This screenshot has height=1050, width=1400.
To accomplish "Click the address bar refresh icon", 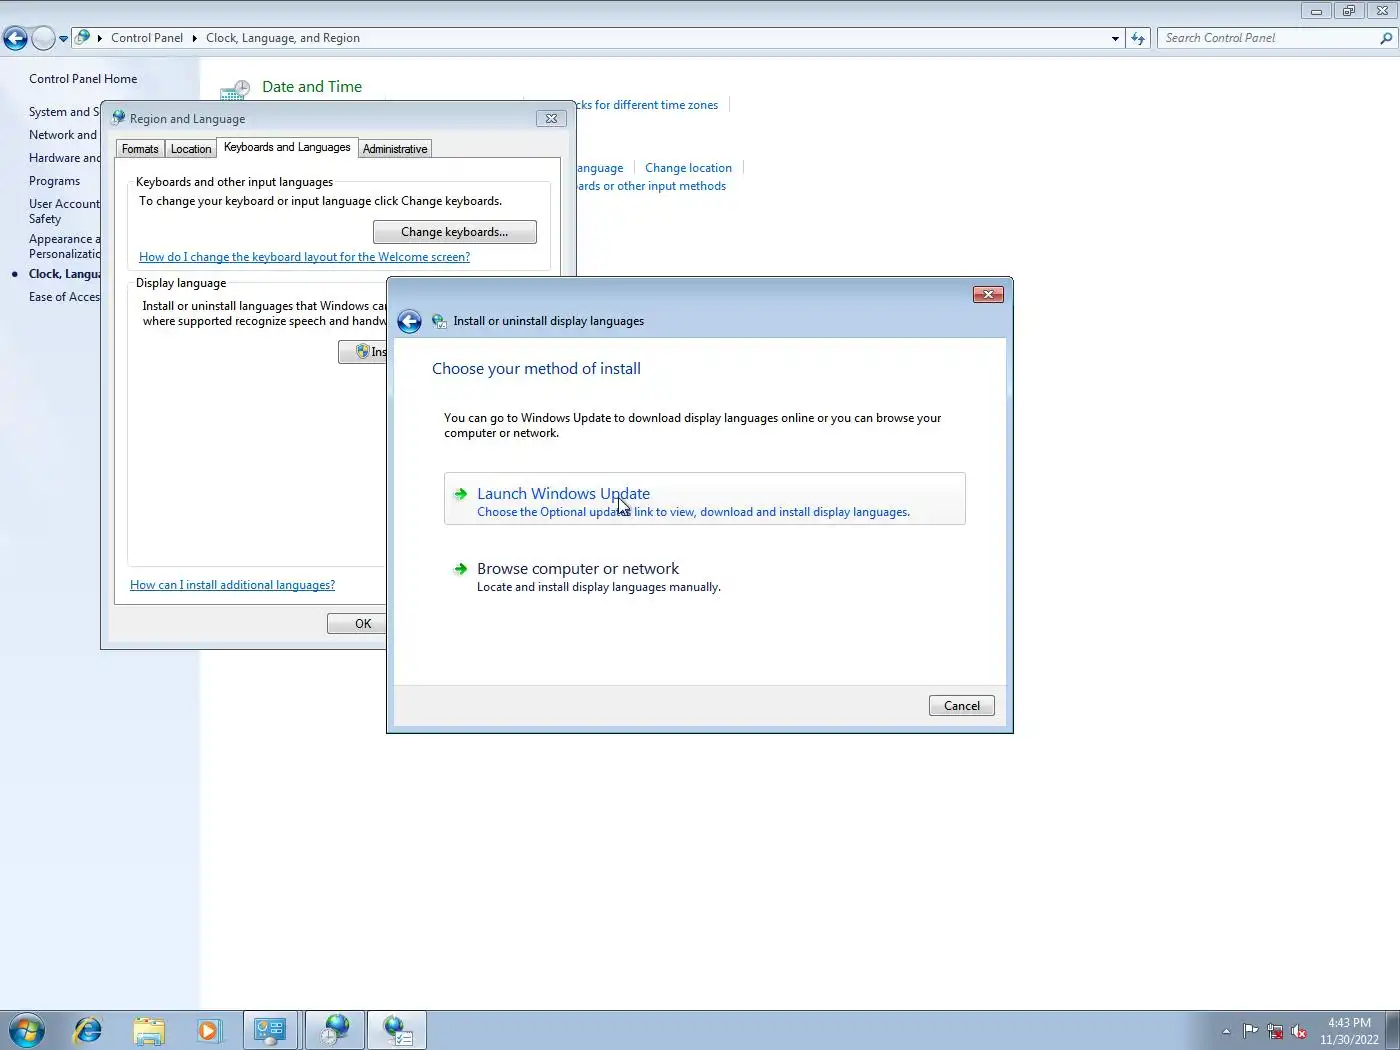I will 1138,38.
